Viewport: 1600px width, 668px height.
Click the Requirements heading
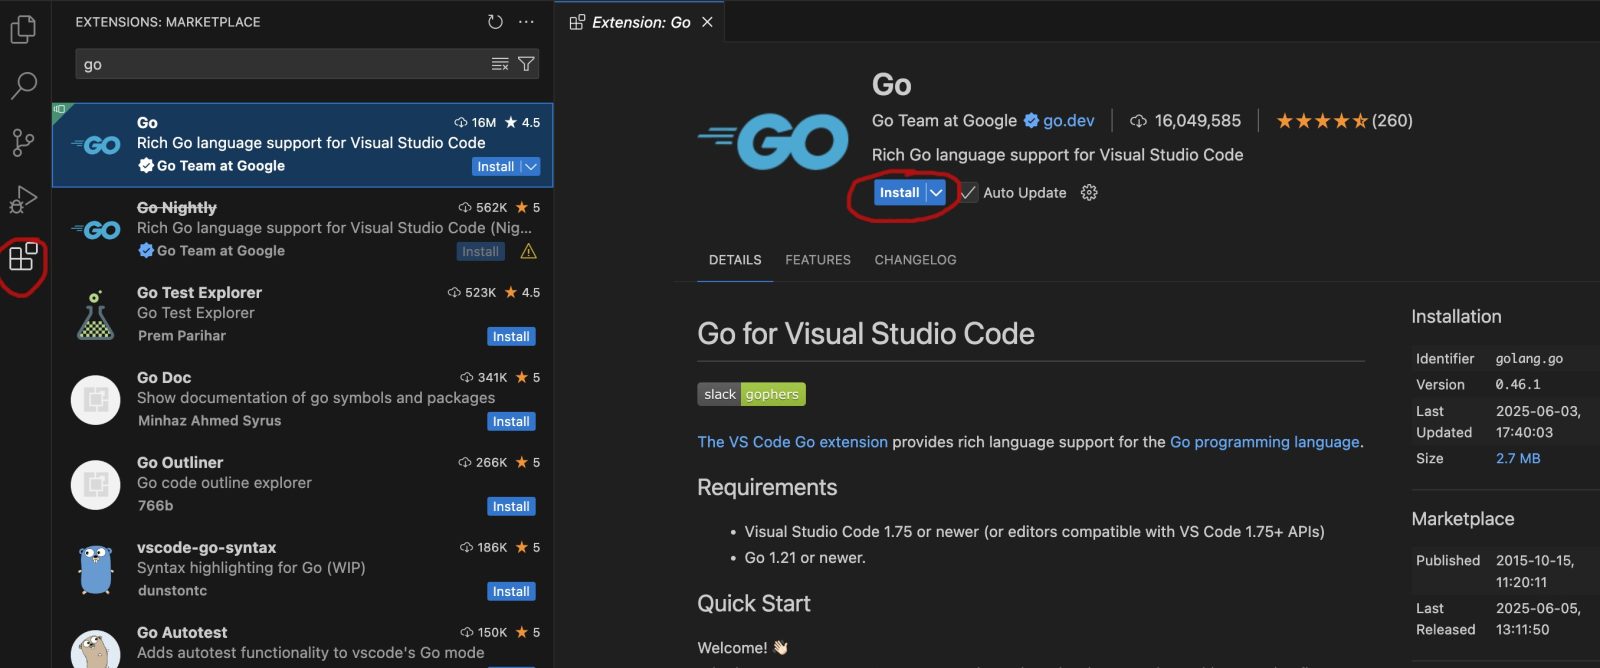767,488
